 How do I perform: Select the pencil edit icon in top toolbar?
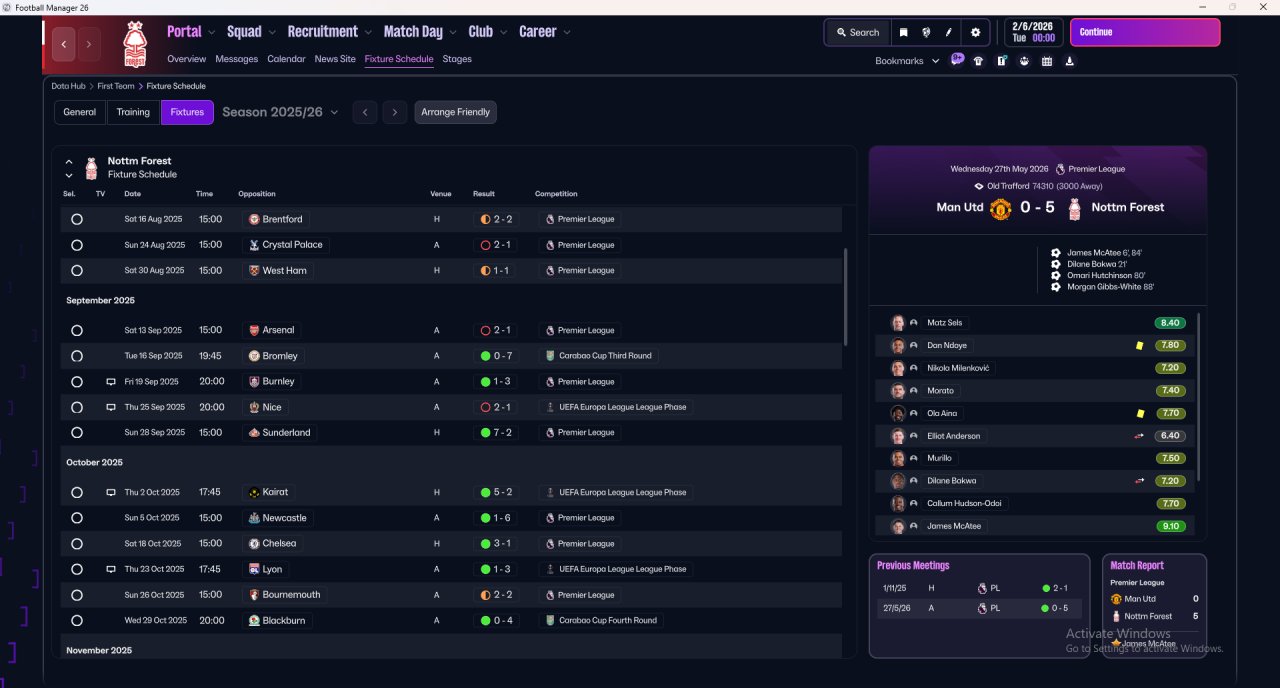(949, 32)
